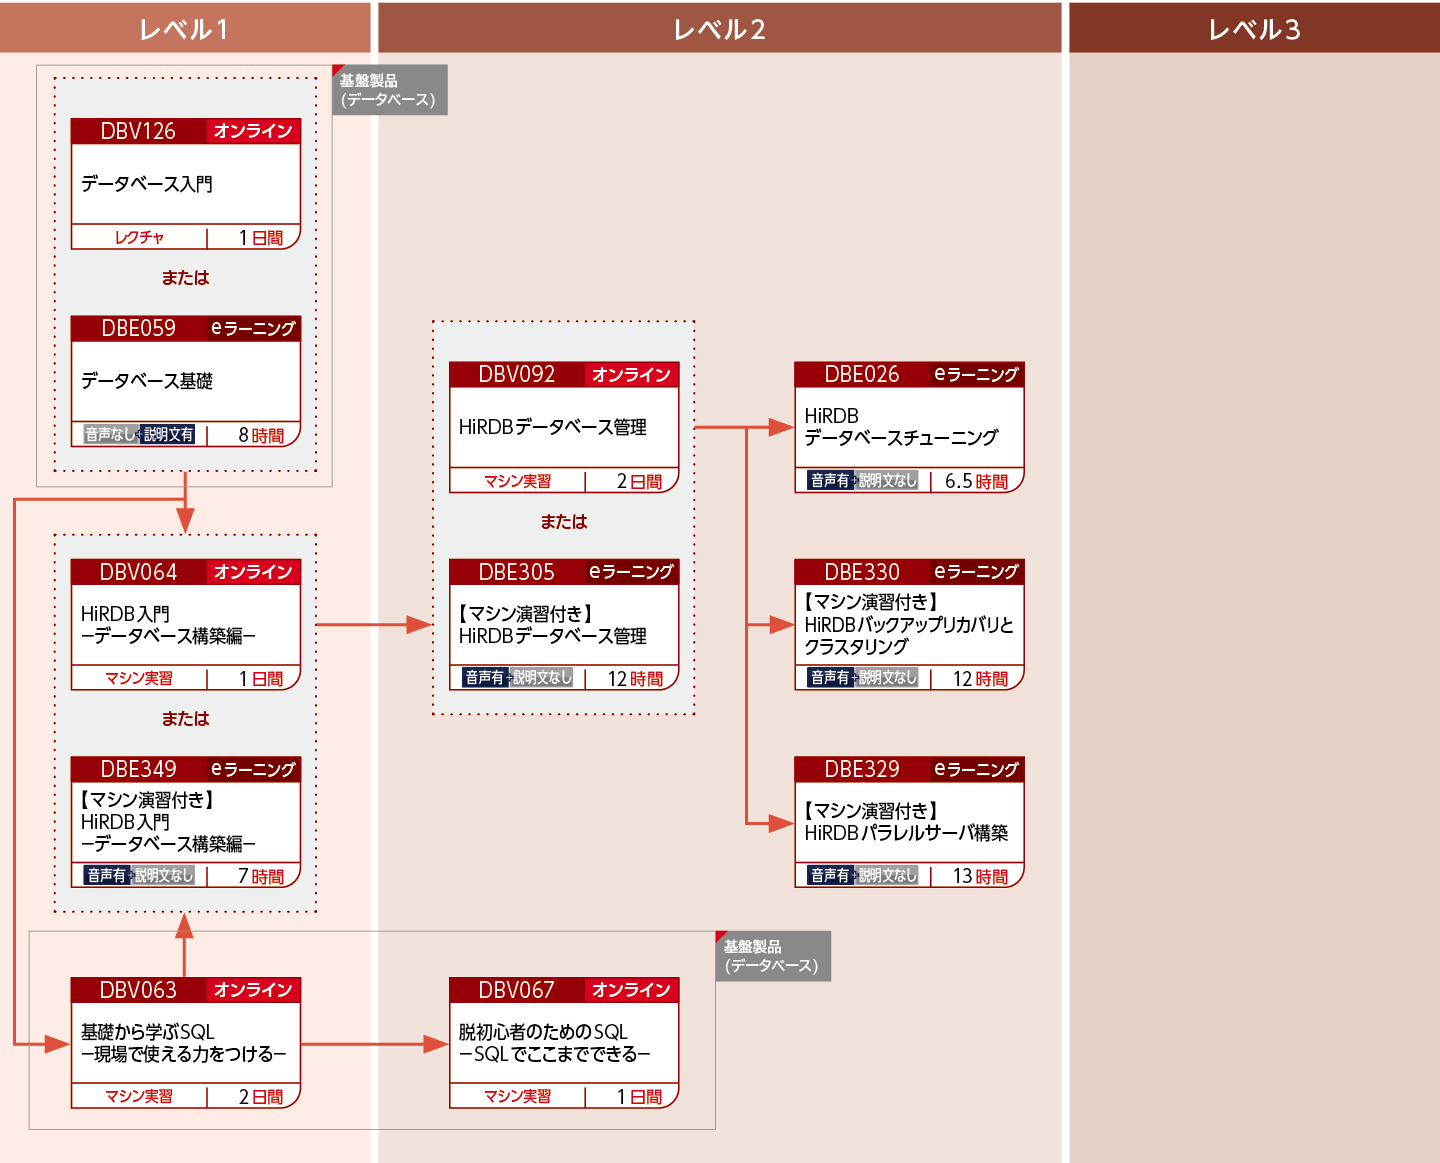
Task: Click 音声有 説明文なし badge on DBE349
Action: point(139,876)
